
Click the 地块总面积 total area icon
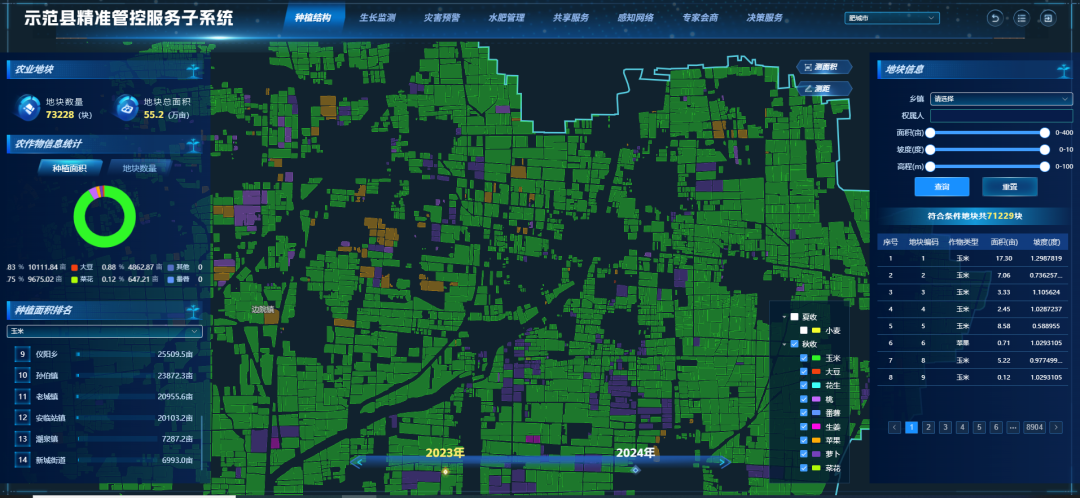click(126, 106)
